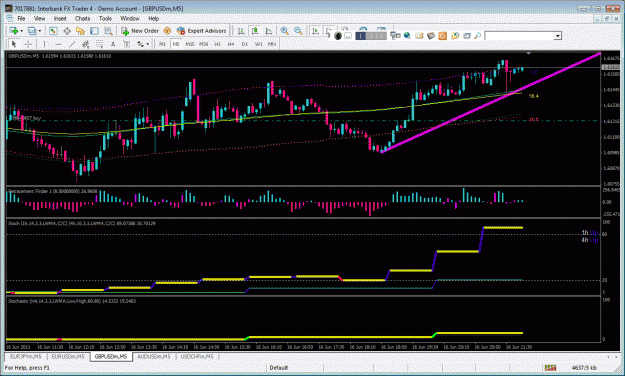Viewport: 625px width, 376px height.
Task: Switch chart to D1 timeframe
Action: pos(245,44)
